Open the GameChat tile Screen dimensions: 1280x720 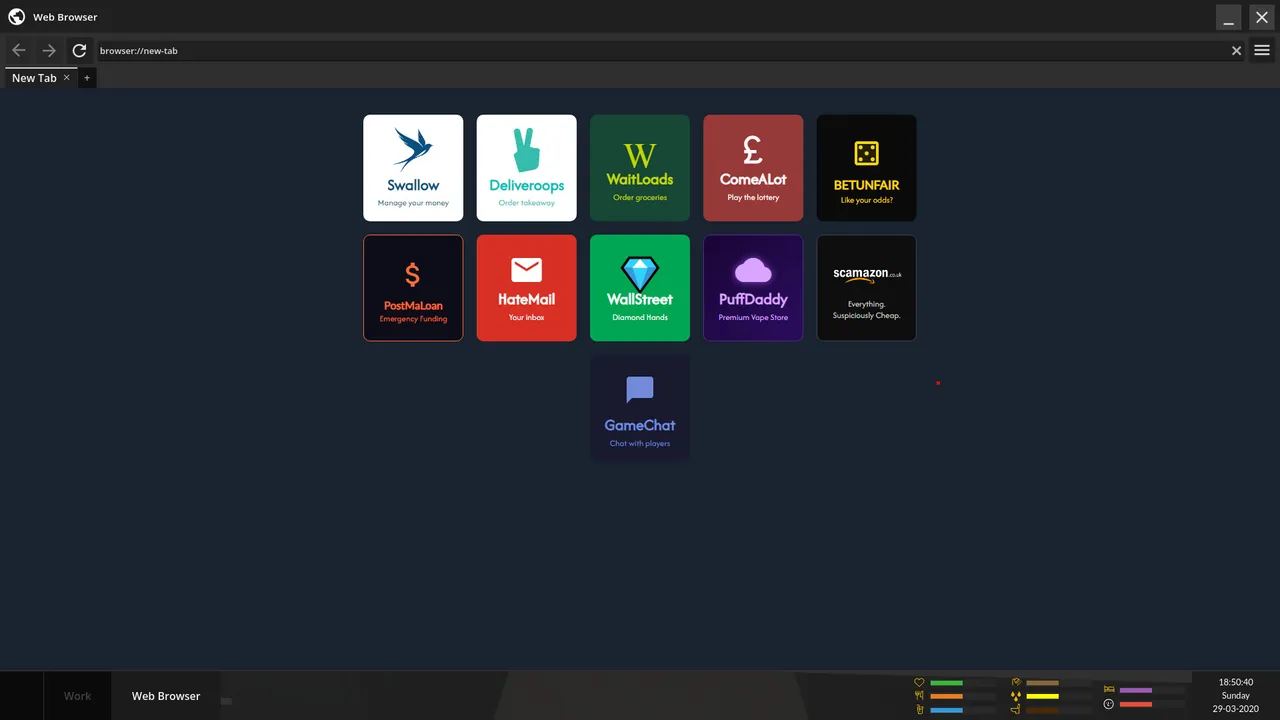coord(640,408)
